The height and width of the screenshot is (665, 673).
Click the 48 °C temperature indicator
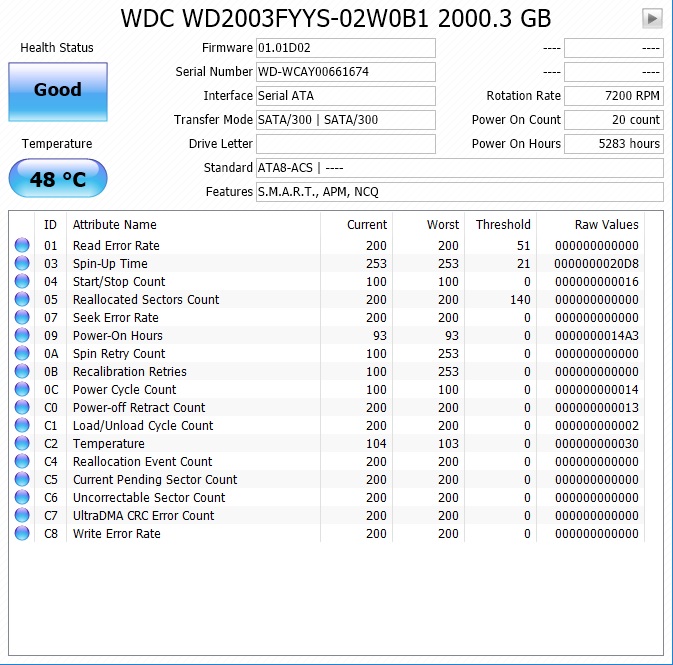(x=58, y=178)
